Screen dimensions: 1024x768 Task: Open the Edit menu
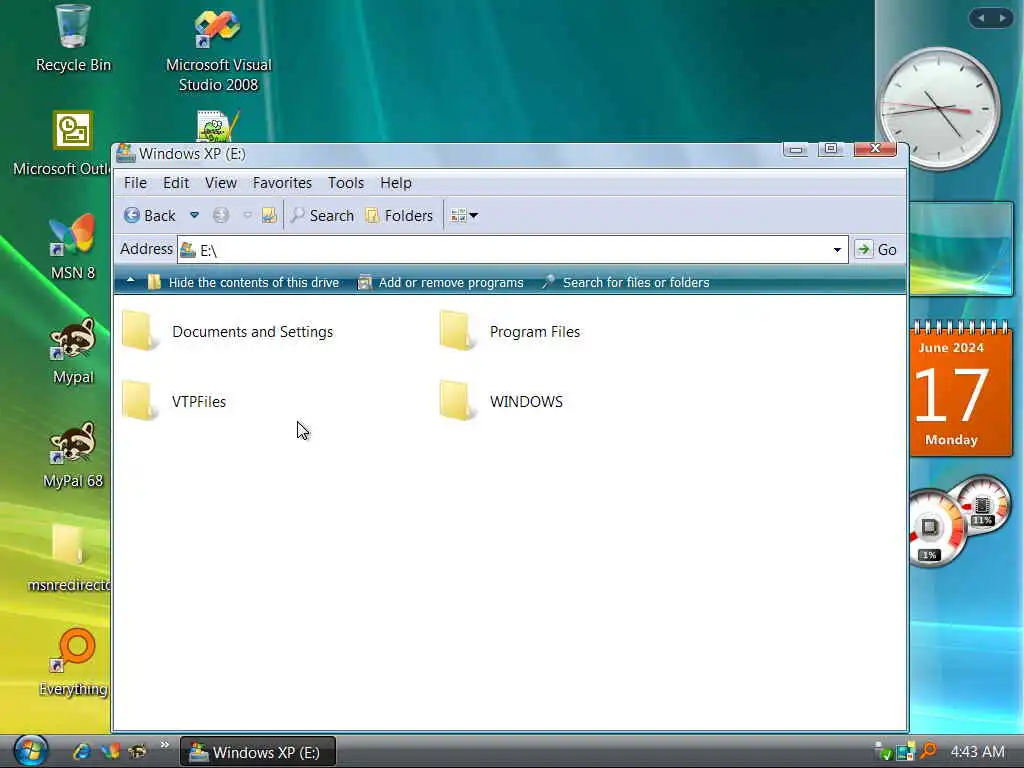coord(176,183)
